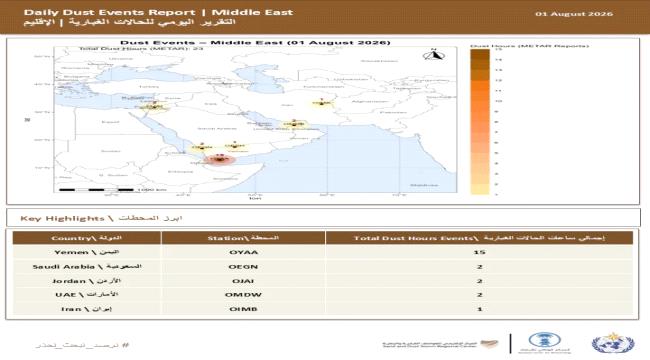The height and width of the screenshot is (360, 650).
Task: Click the orange middle of dust hours legend
Action: click(480, 122)
